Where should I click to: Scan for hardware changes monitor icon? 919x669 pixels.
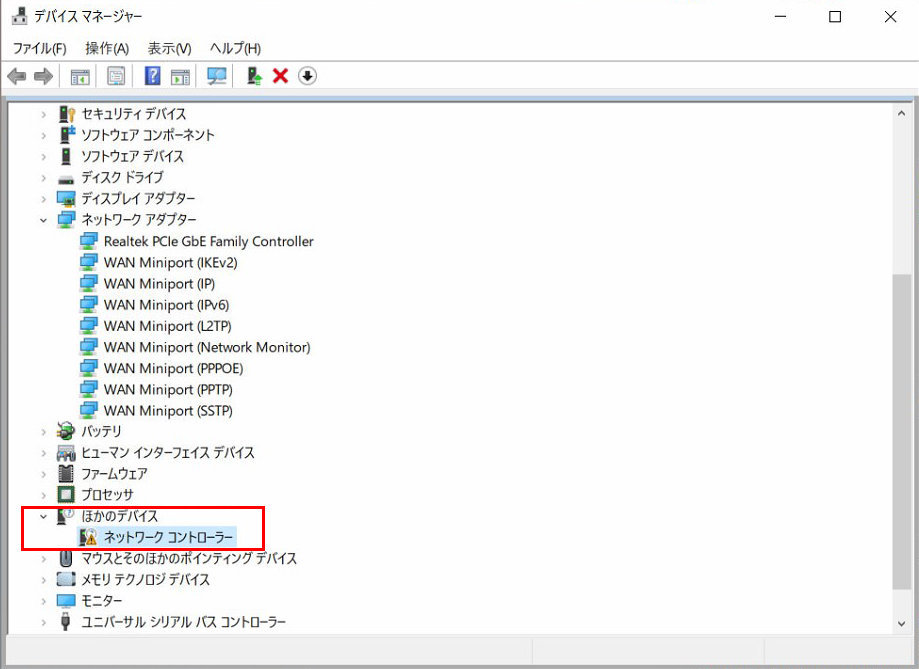tap(217, 76)
